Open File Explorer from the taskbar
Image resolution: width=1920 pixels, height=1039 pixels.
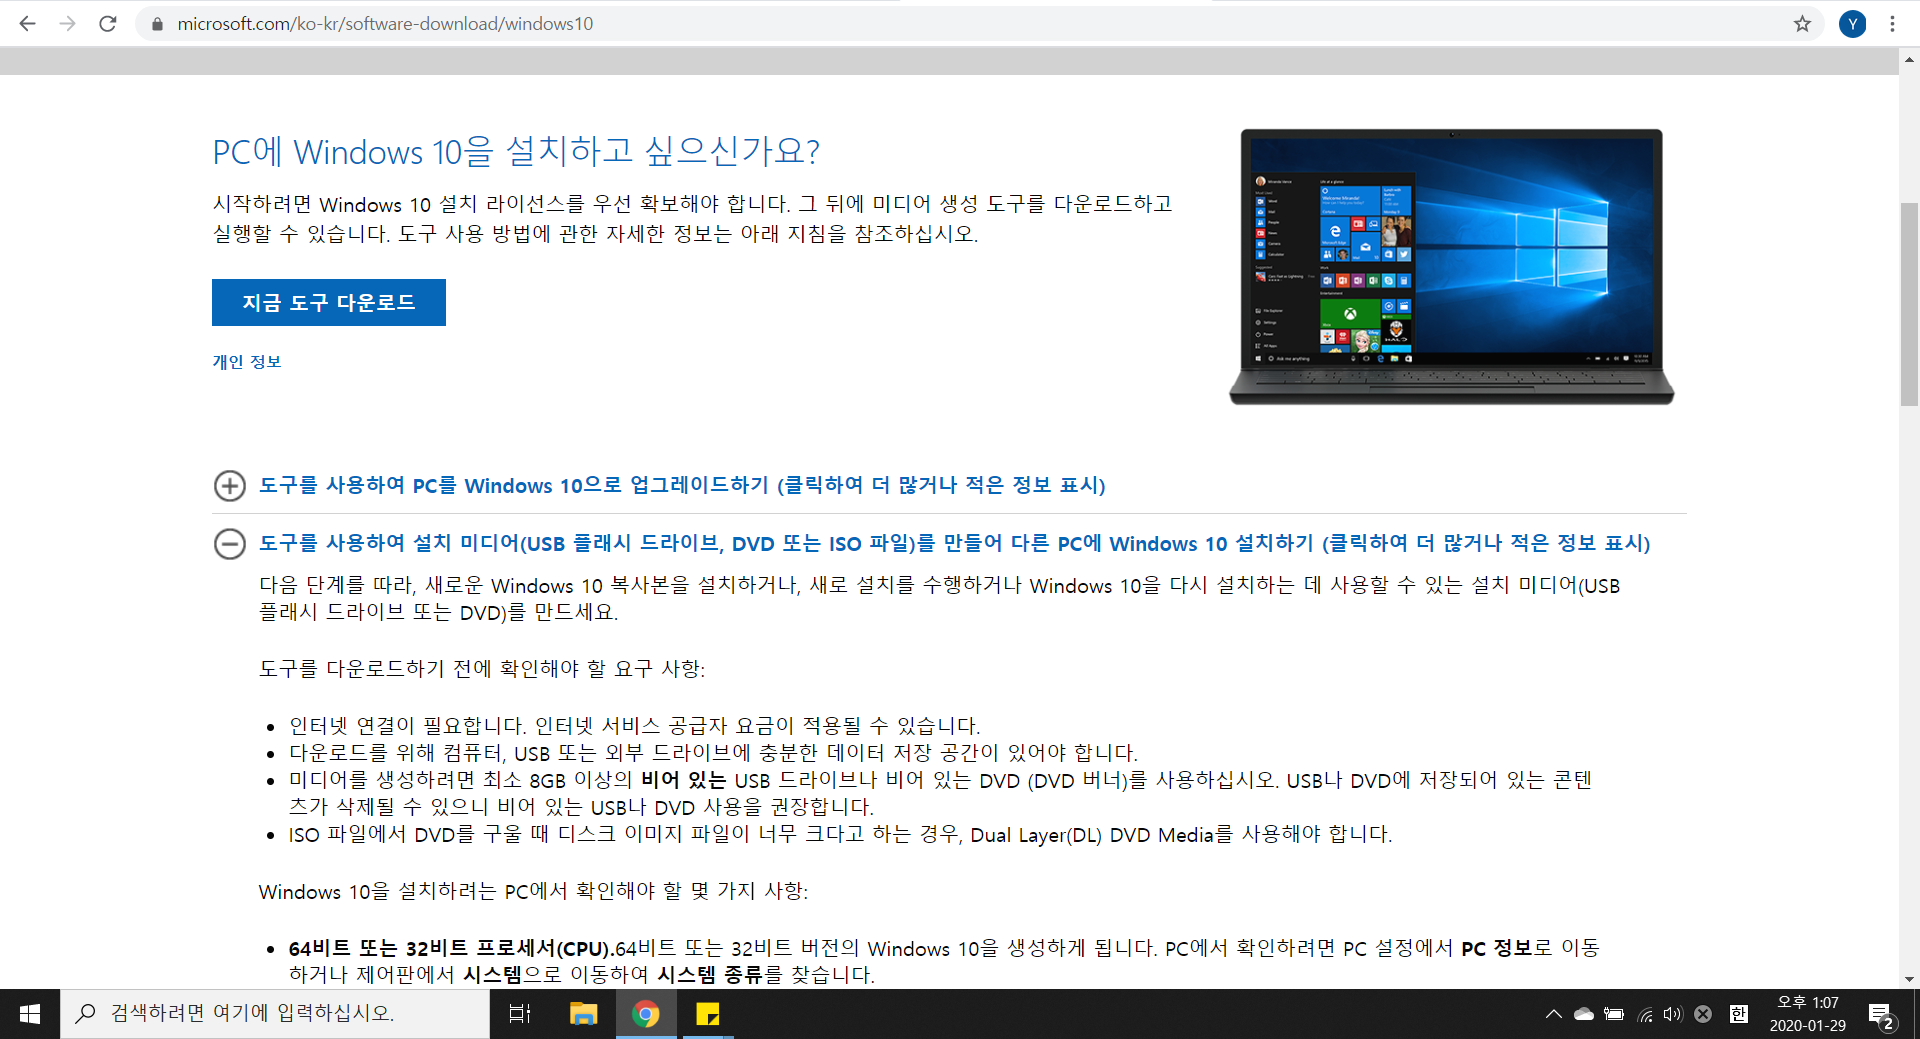click(x=583, y=1014)
